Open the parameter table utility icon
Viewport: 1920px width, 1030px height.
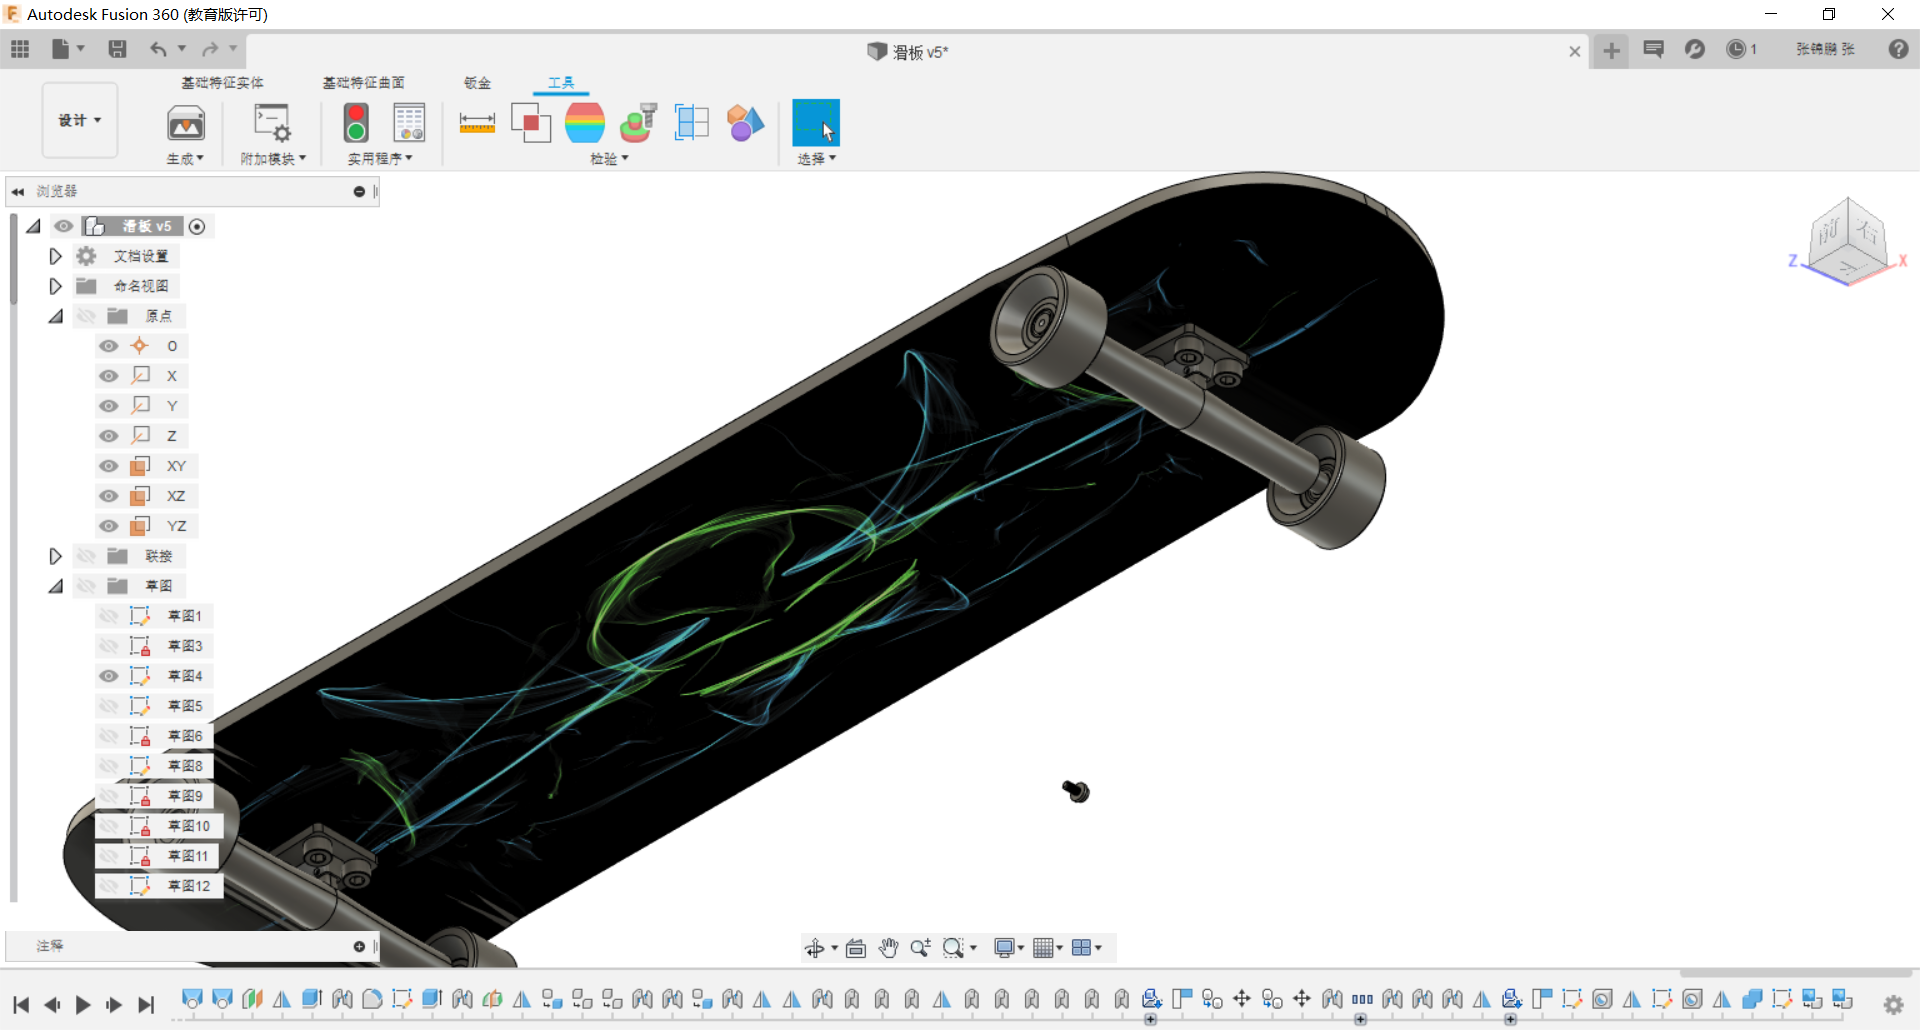pos(409,123)
